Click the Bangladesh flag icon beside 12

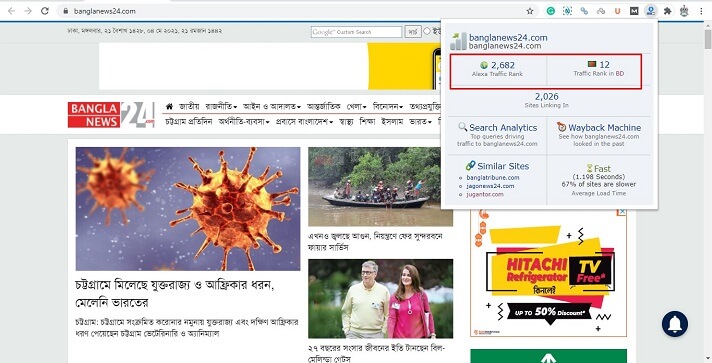click(x=592, y=65)
